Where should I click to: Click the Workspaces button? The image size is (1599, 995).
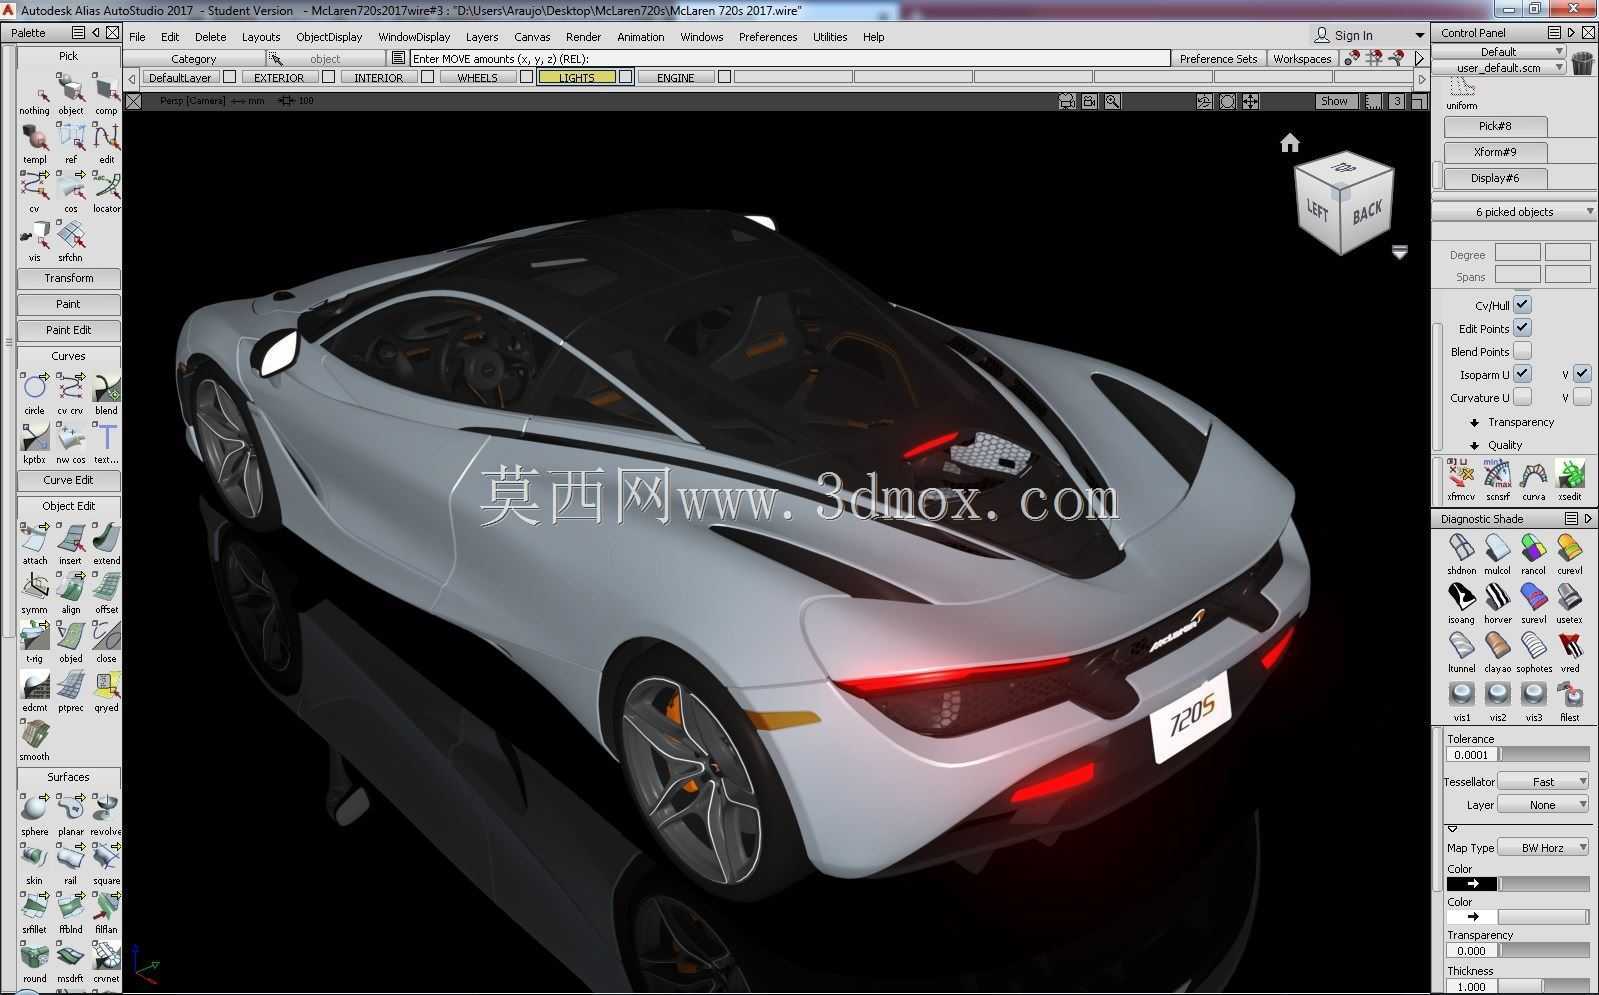[x=1302, y=59]
